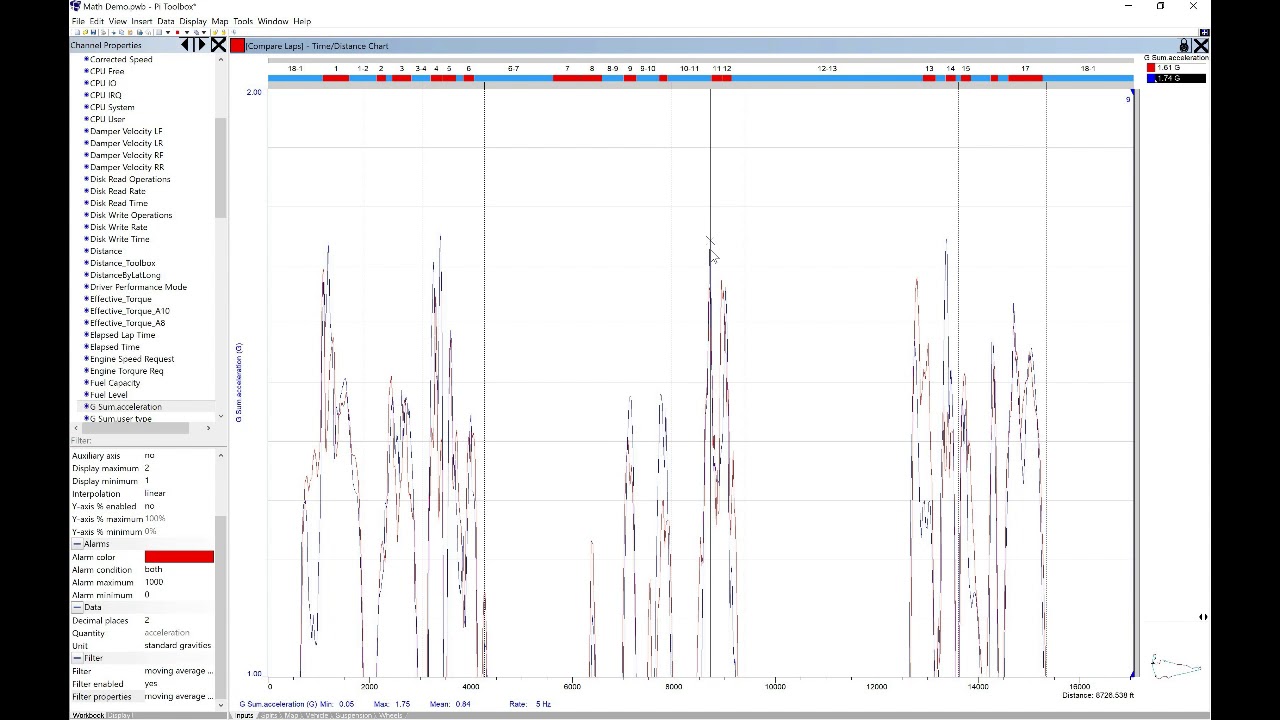Open the Tools menu
Screen dimensions: 1280x720
point(243,21)
